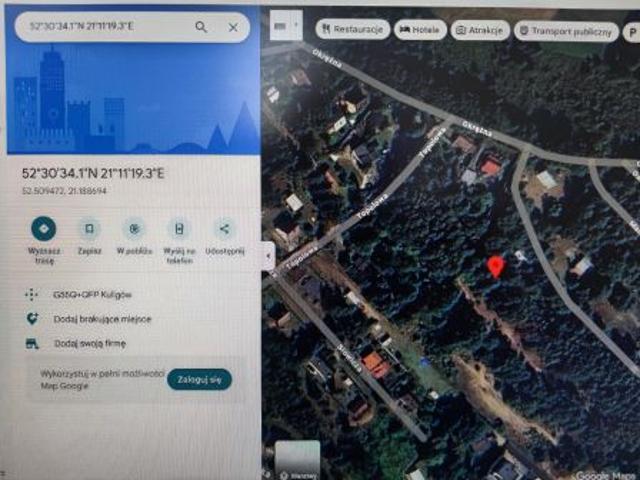Click the search magnifier icon

click(x=201, y=27)
